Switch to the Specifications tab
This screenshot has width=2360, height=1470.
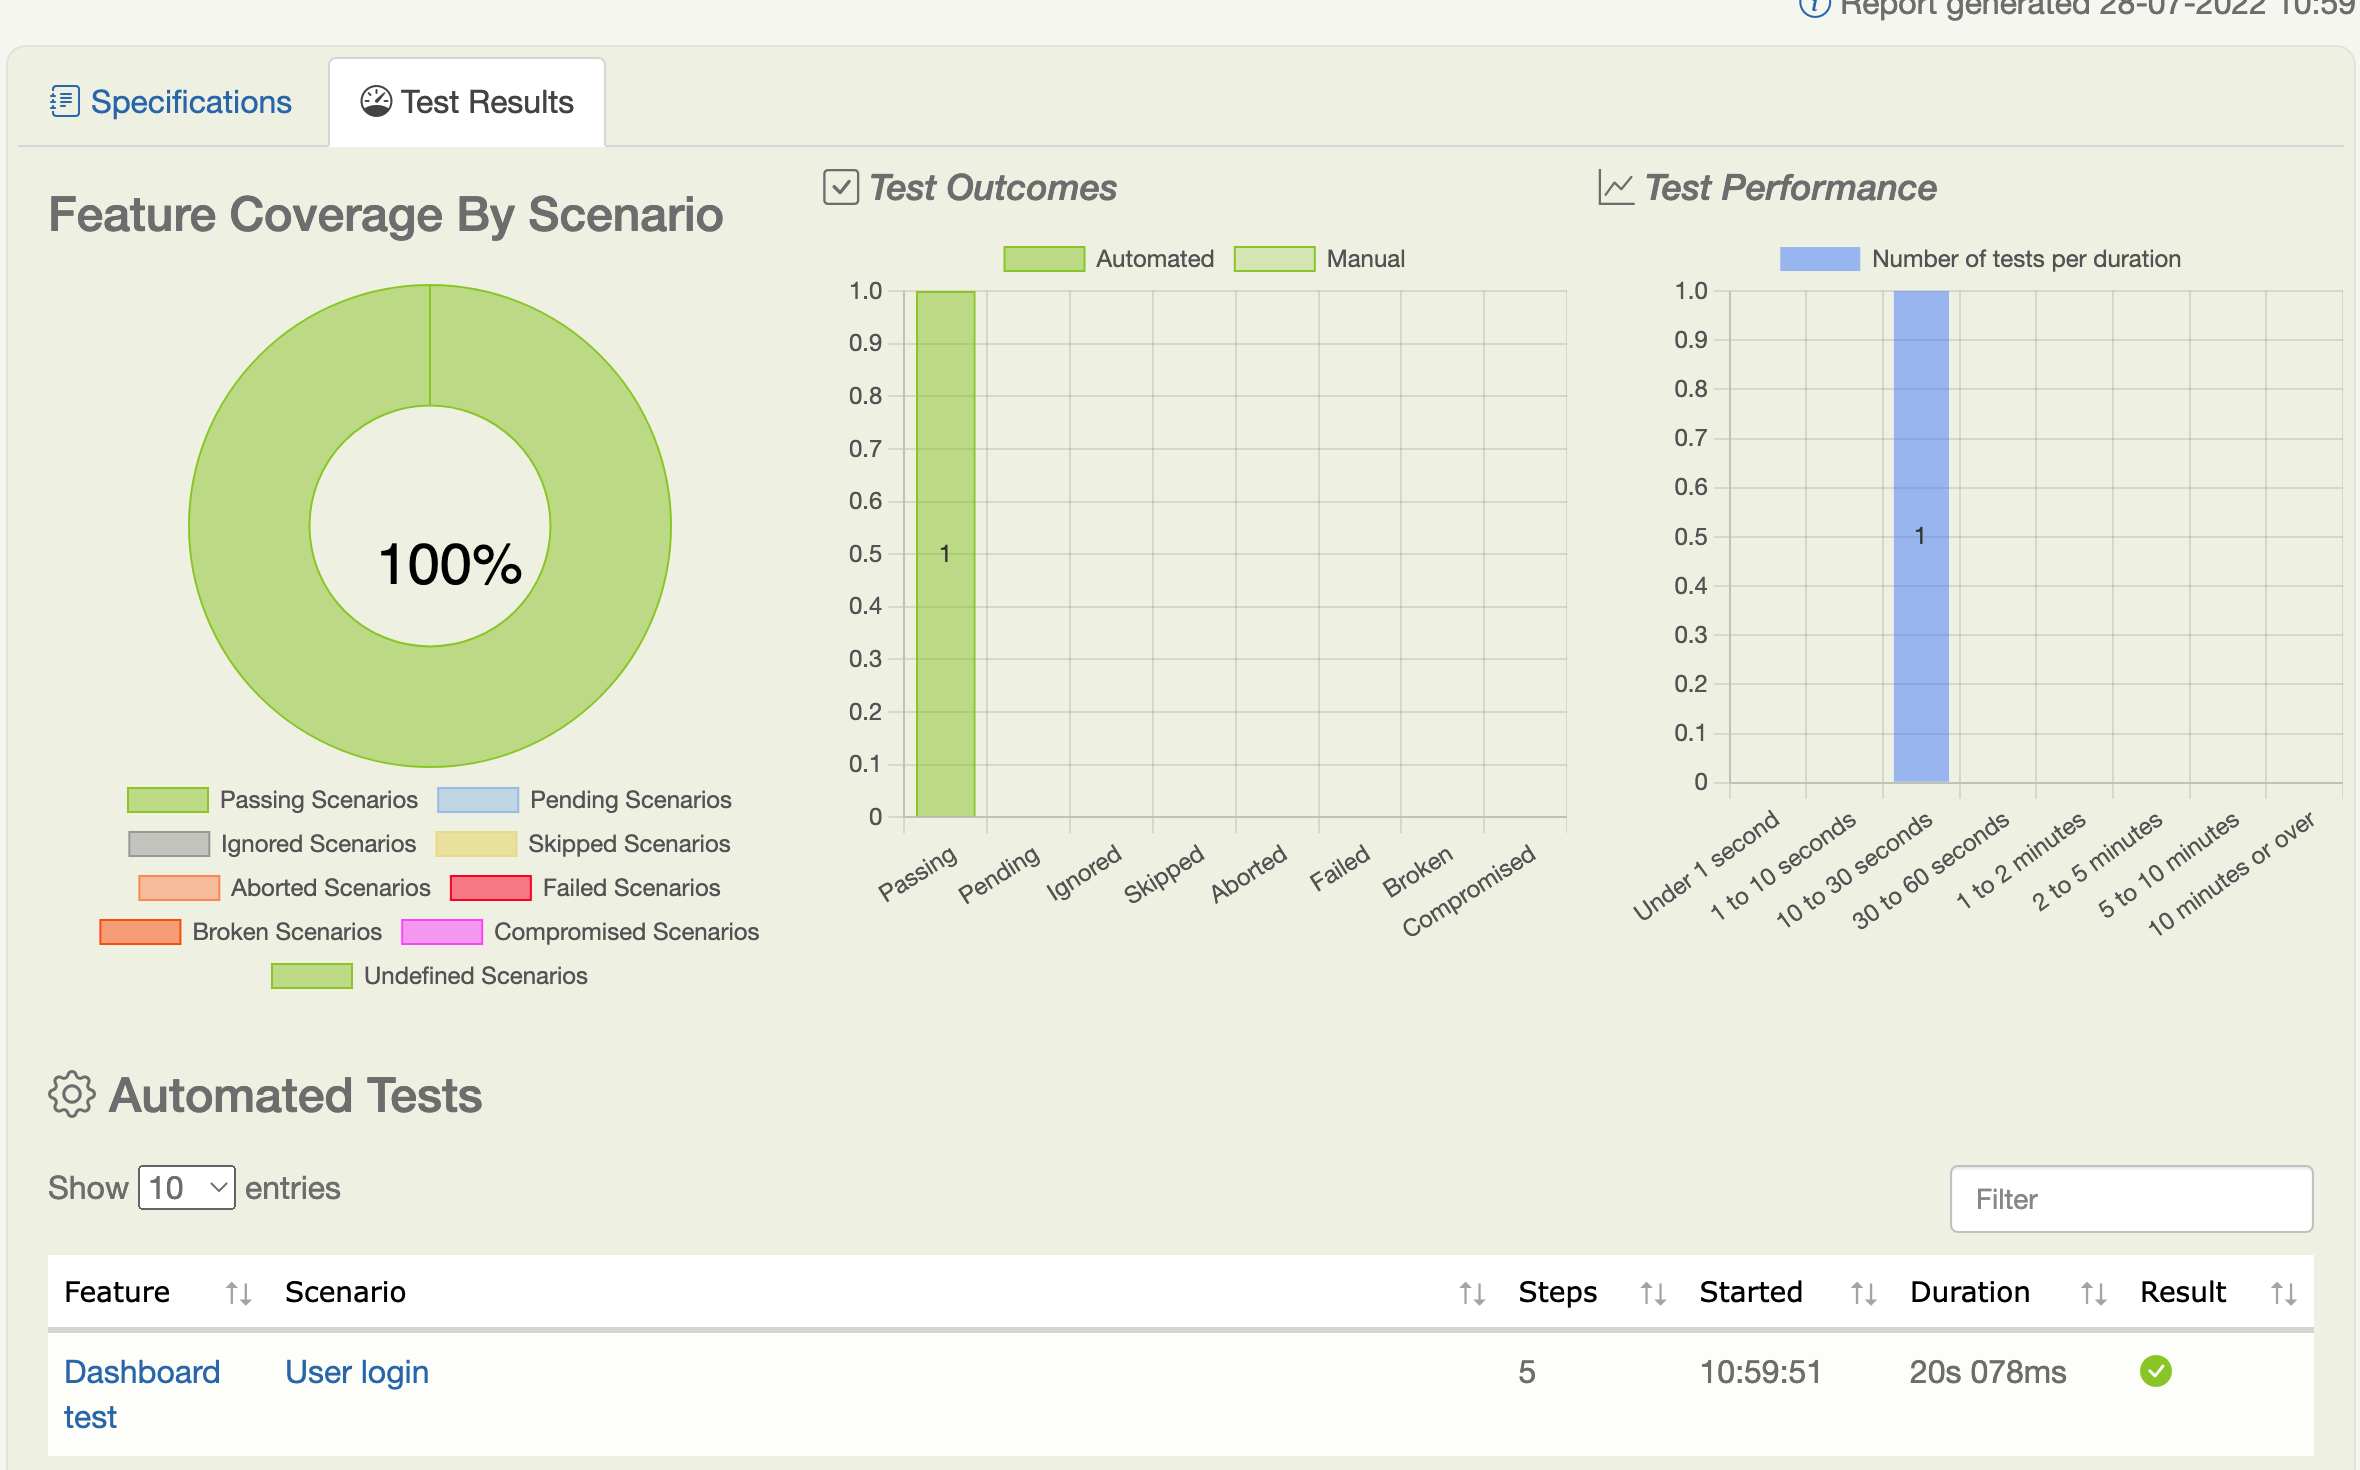click(190, 102)
